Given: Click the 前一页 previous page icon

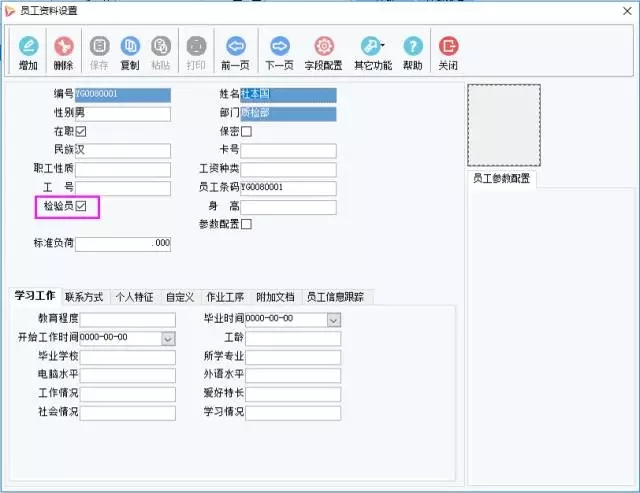Looking at the screenshot, I should click(x=235, y=47).
